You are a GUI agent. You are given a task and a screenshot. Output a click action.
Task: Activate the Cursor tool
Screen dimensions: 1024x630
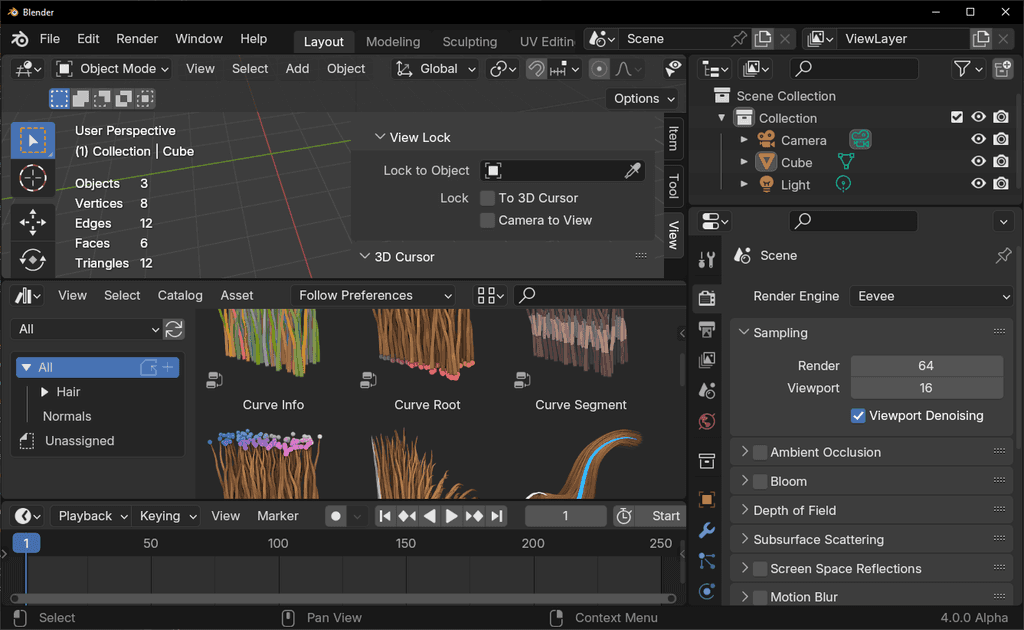click(33, 178)
